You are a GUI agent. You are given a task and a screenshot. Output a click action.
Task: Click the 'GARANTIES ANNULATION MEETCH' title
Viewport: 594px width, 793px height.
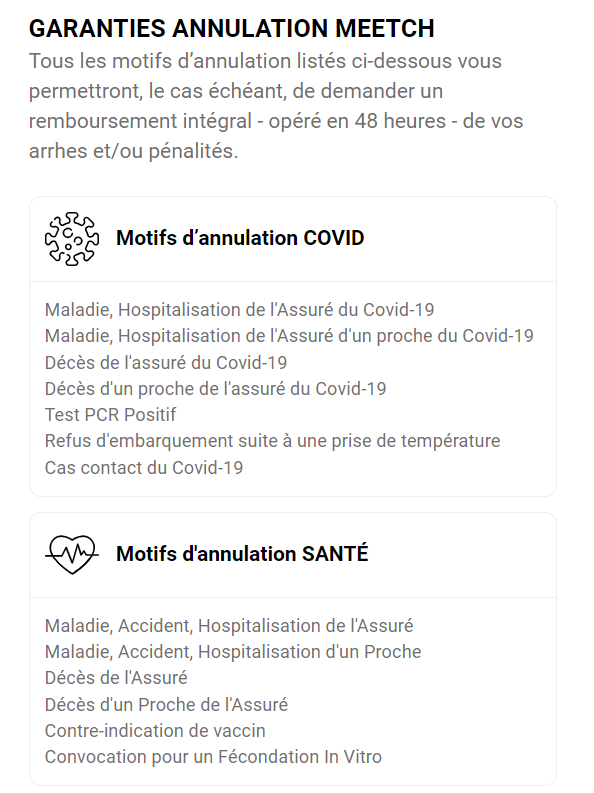232,28
